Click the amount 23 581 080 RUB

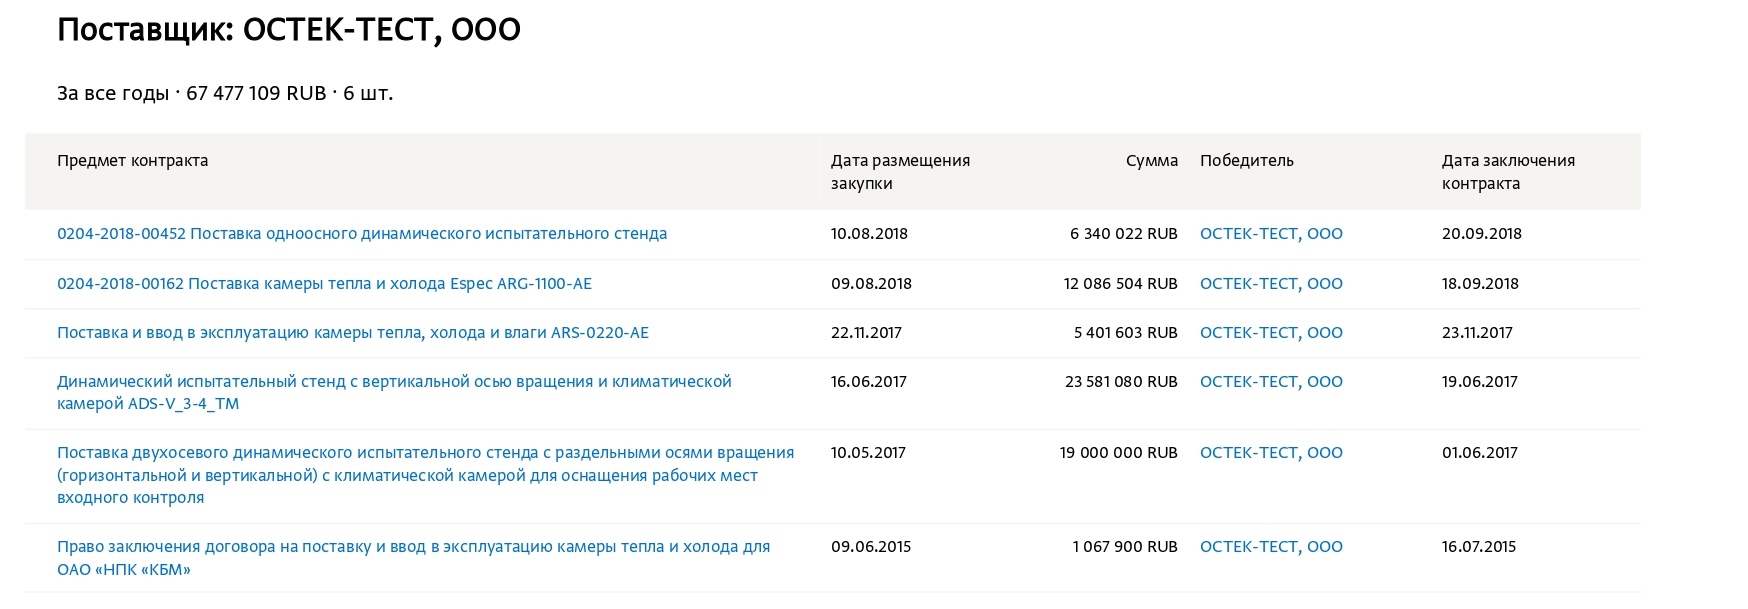1122,382
